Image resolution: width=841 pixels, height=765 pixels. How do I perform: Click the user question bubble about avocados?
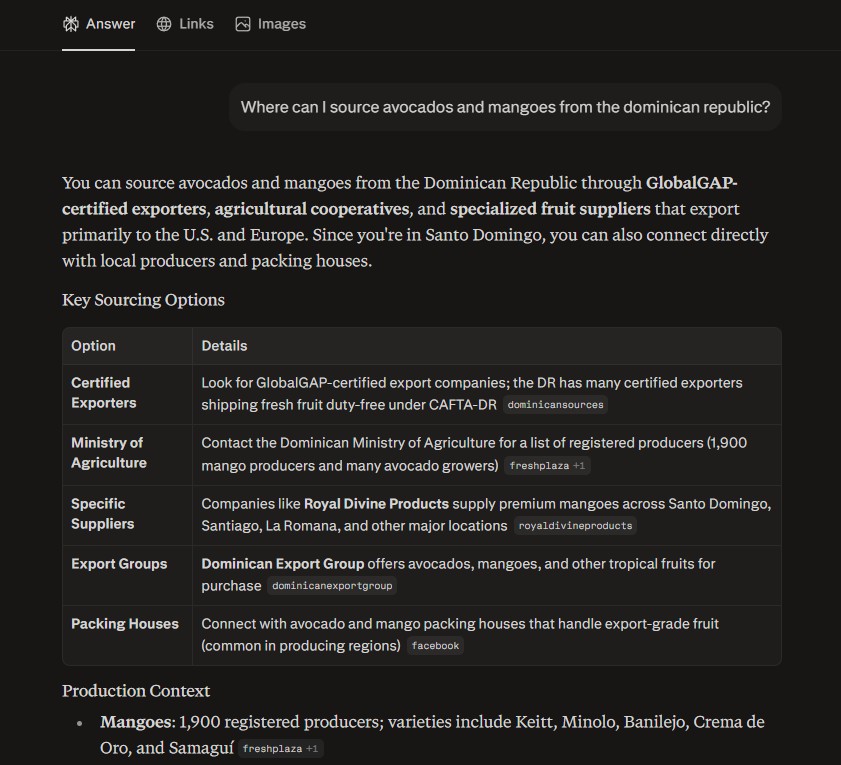(505, 107)
